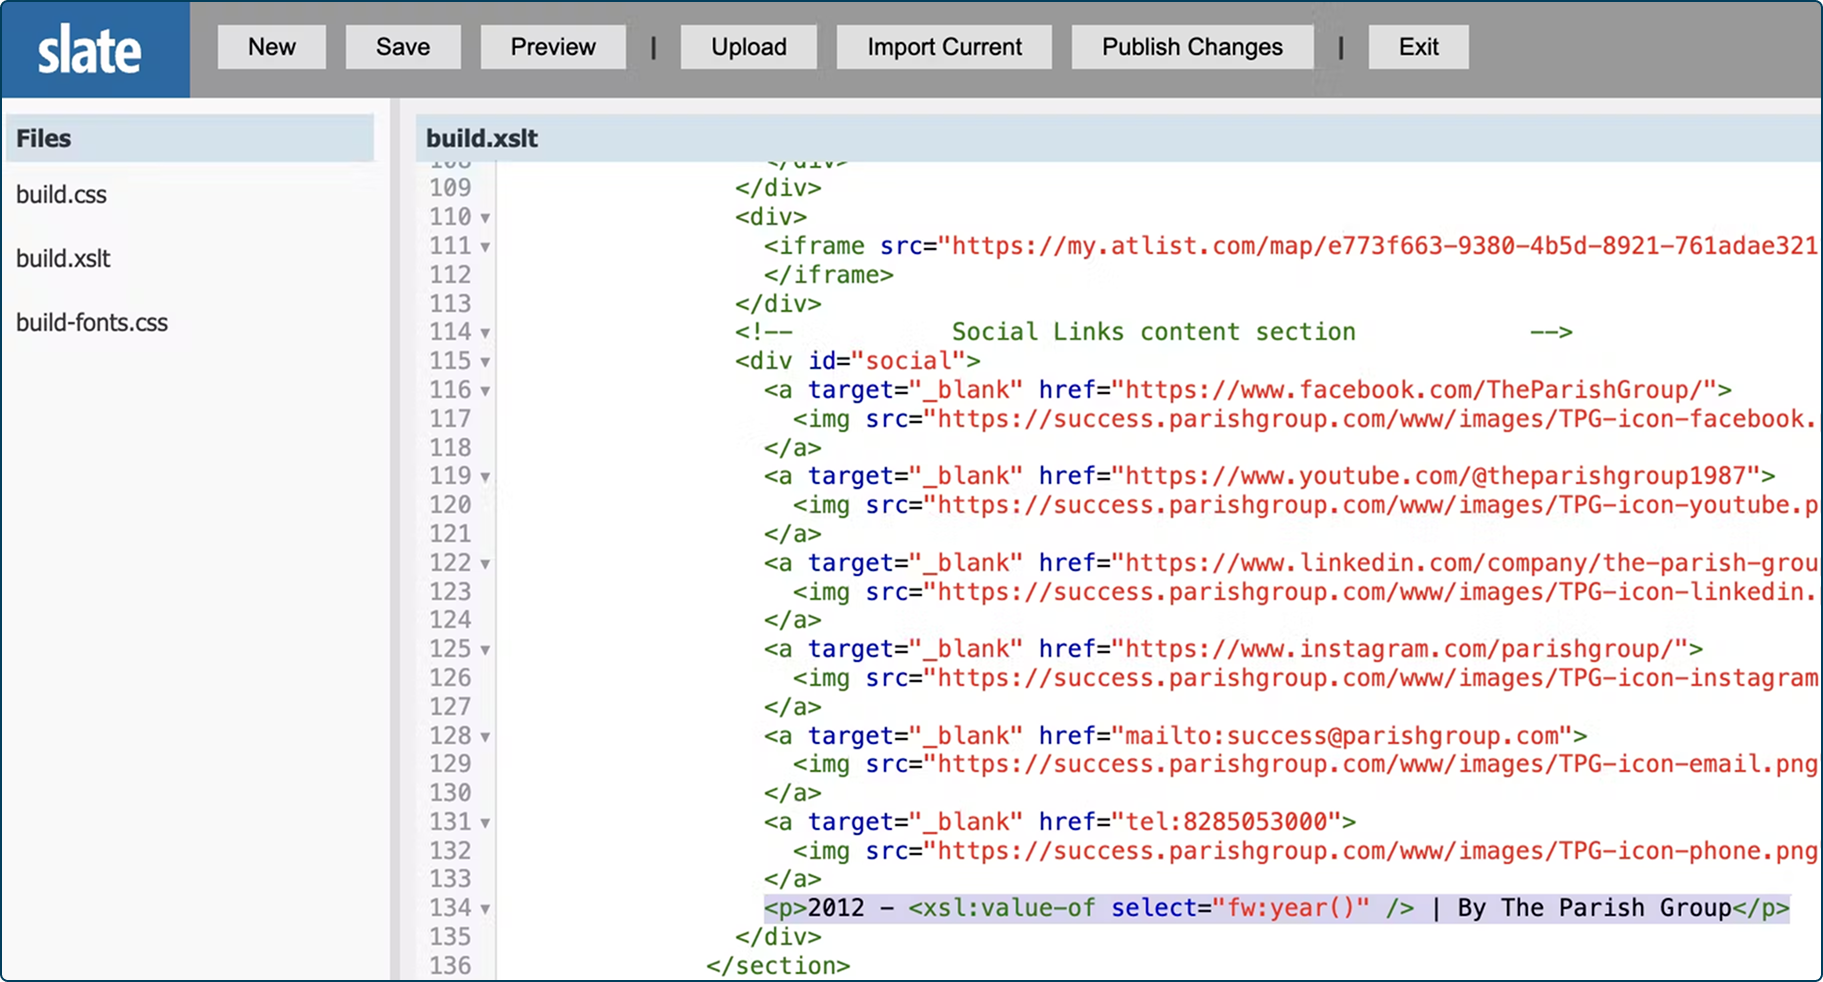This screenshot has width=1823, height=982.
Task: Fold Facebook anchor at line 116
Action: tap(485, 391)
